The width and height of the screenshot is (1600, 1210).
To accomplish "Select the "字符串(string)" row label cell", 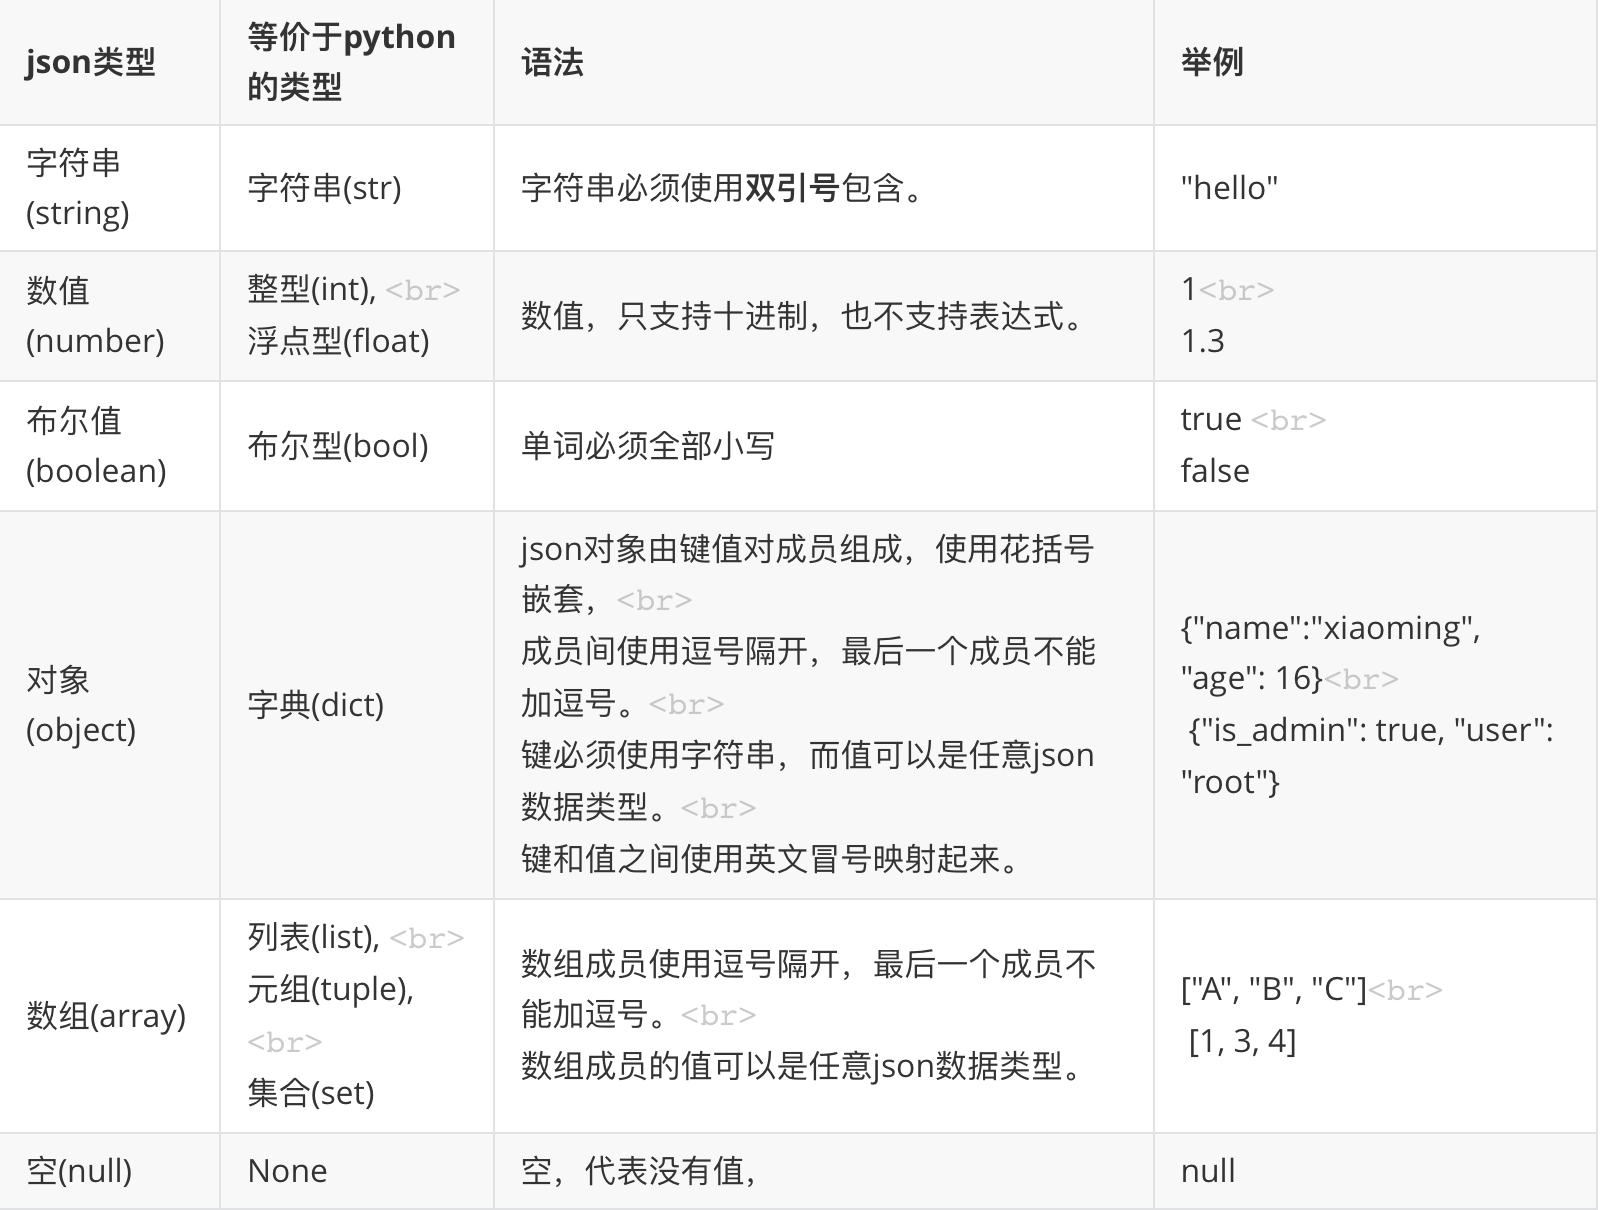I will point(78,188).
